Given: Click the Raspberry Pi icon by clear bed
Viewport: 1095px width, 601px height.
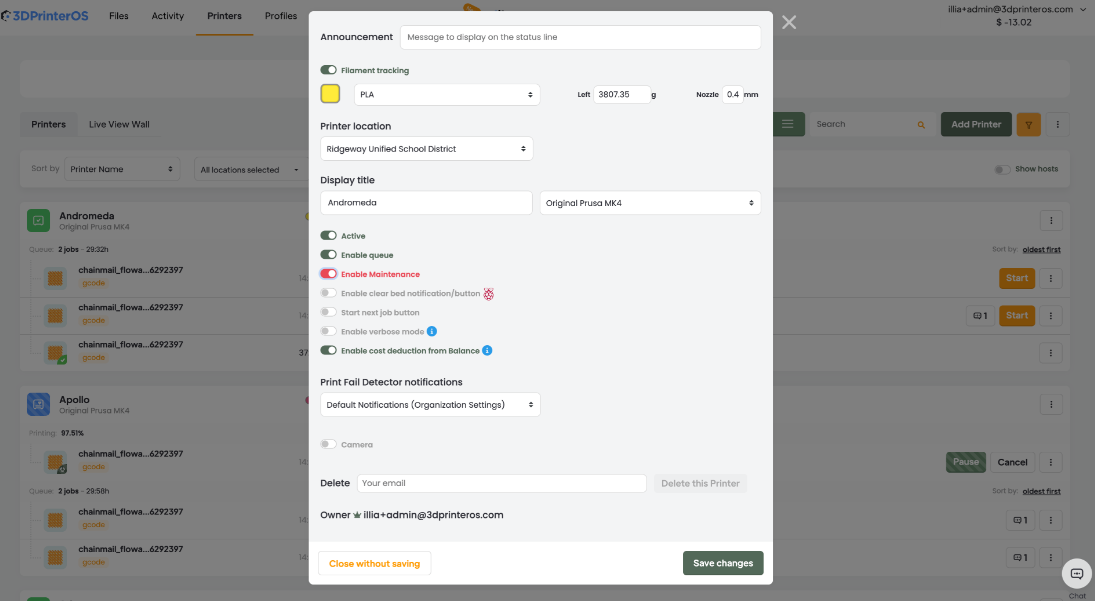Looking at the screenshot, I should [x=489, y=294].
